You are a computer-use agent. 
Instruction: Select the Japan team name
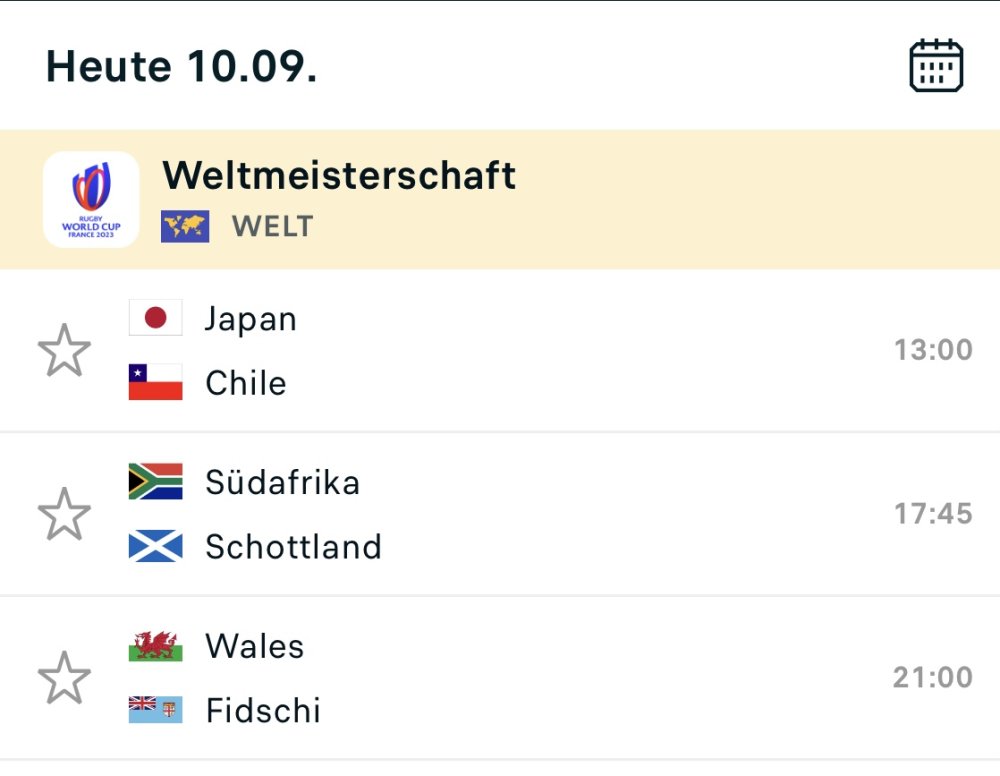[251, 319]
